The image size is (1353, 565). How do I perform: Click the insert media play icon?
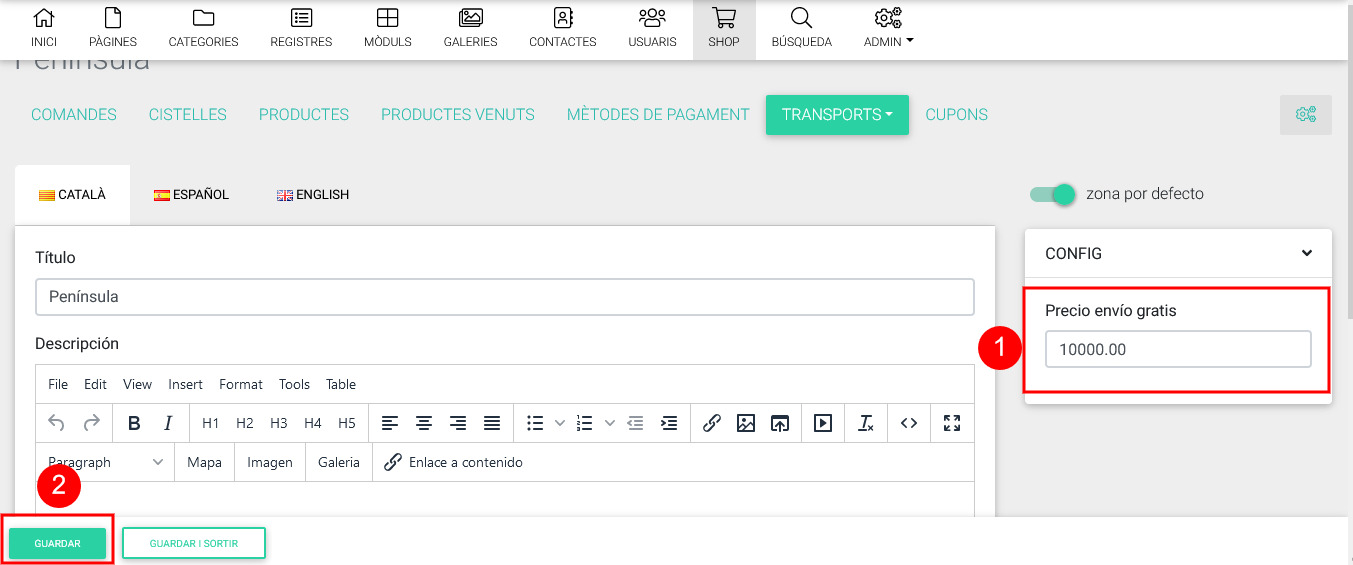pos(822,423)
